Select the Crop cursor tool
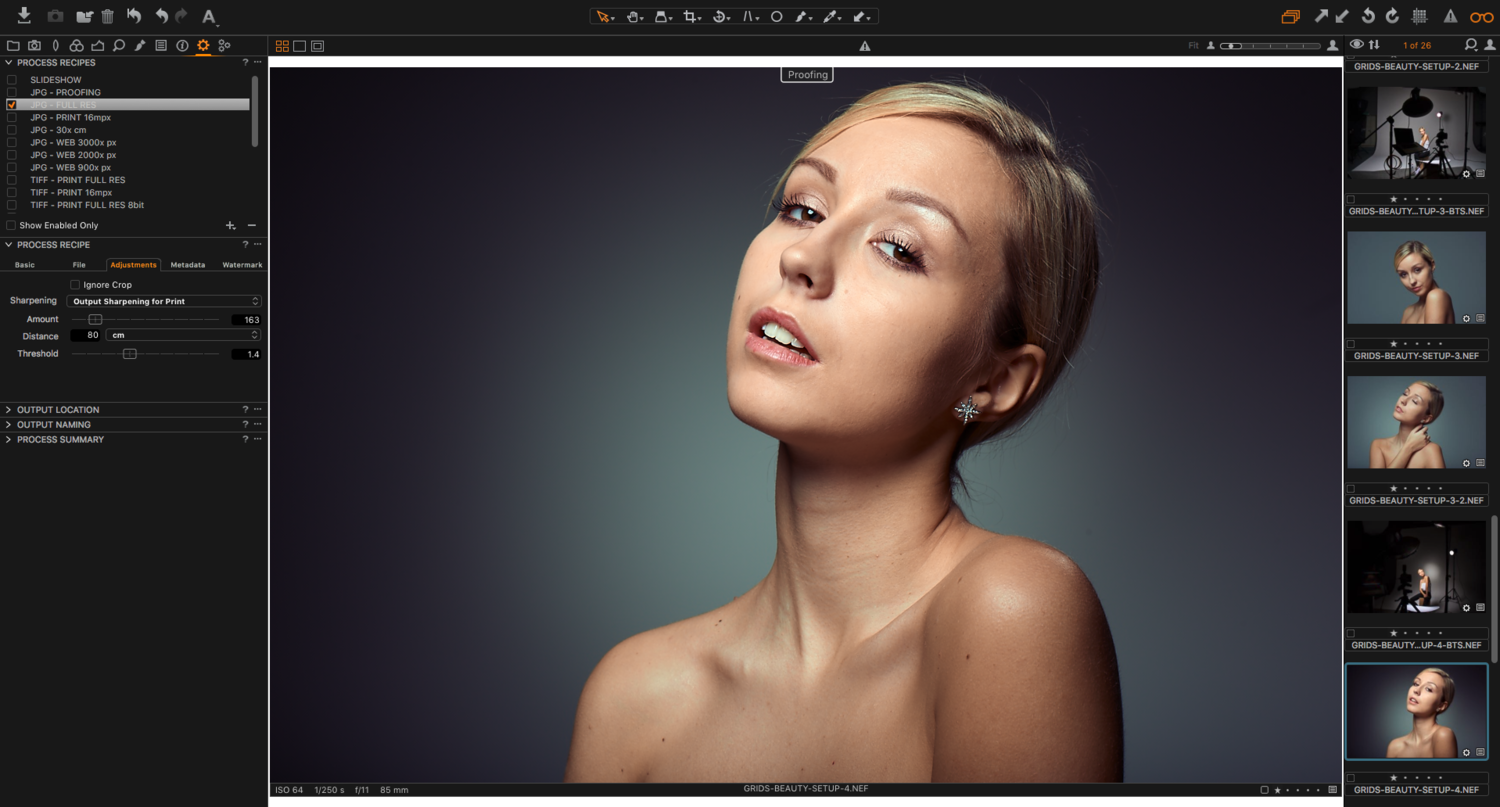Viewport: 1500px width, 807px height. [x=691, y=17]
